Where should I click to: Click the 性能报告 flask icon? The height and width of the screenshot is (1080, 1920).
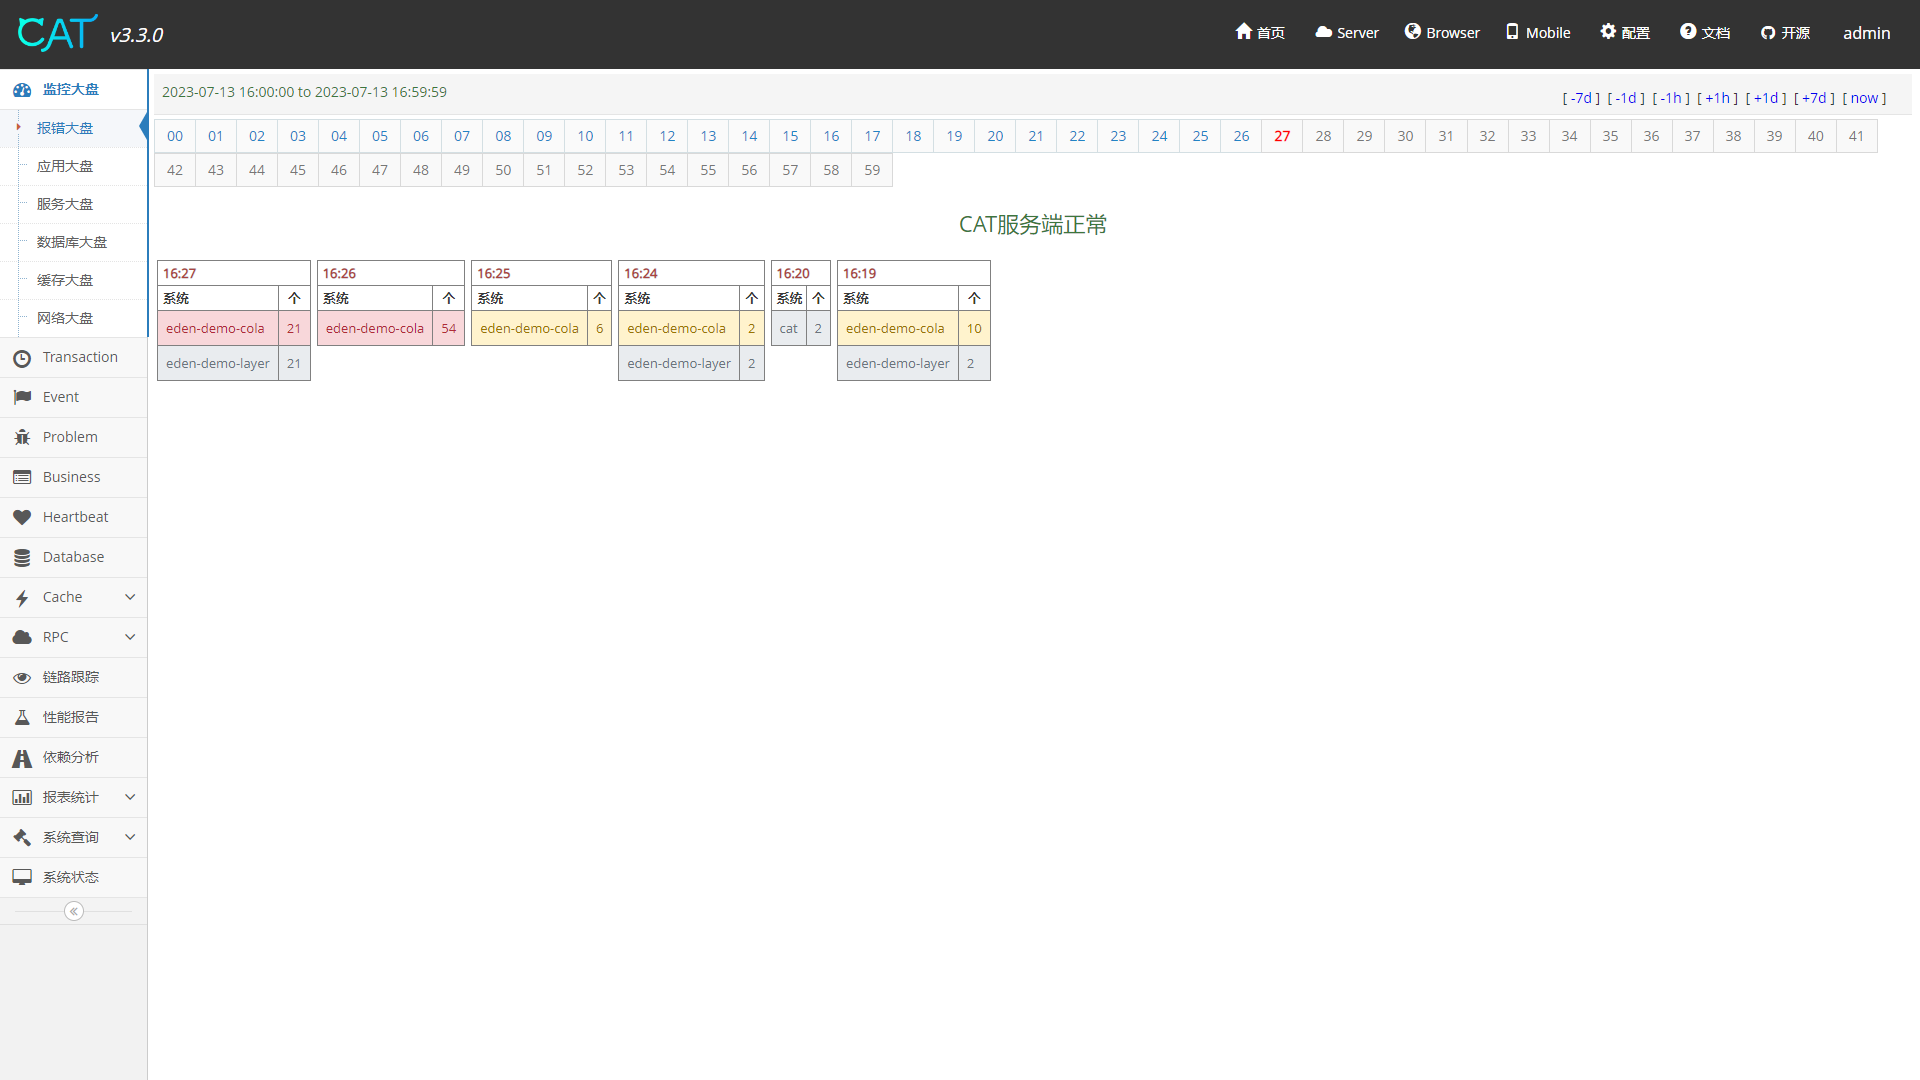pos(22,718)
